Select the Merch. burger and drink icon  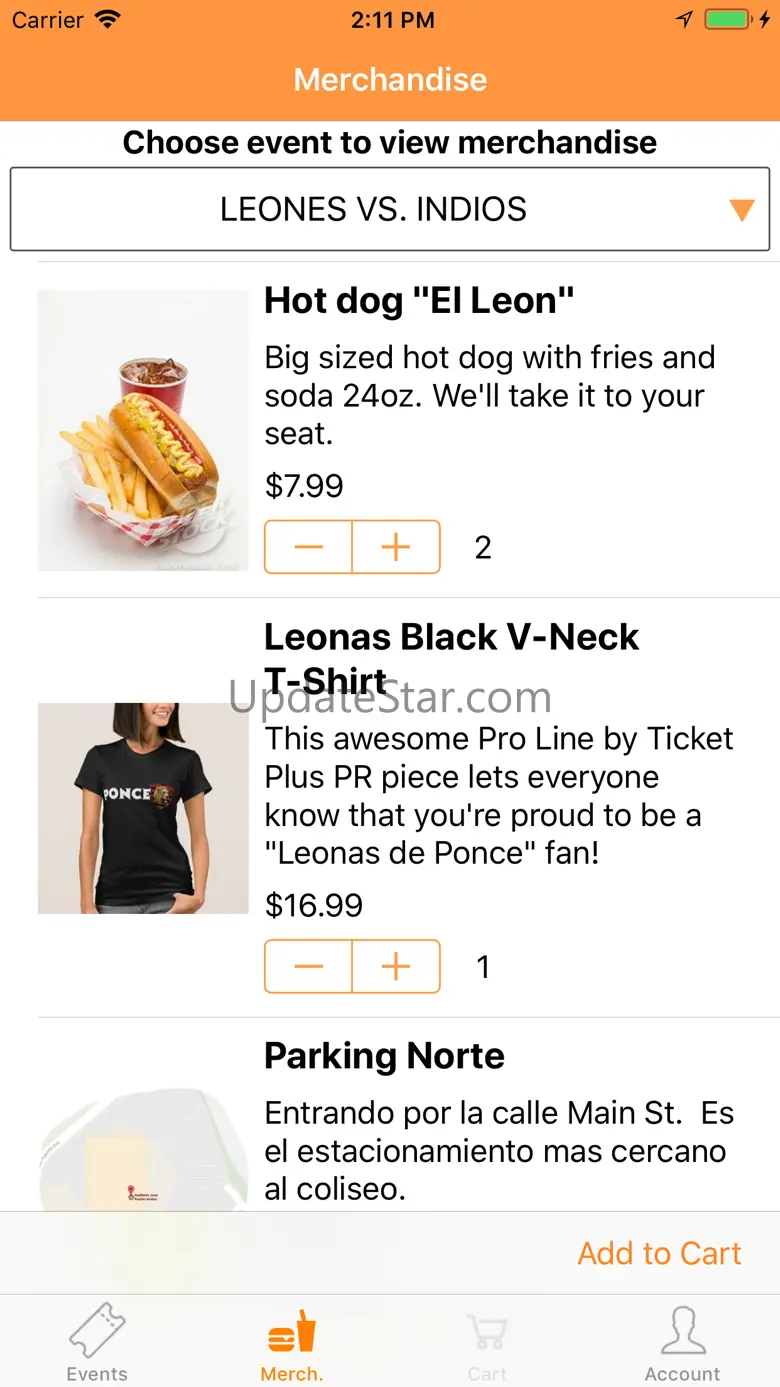coord(292,1331)
